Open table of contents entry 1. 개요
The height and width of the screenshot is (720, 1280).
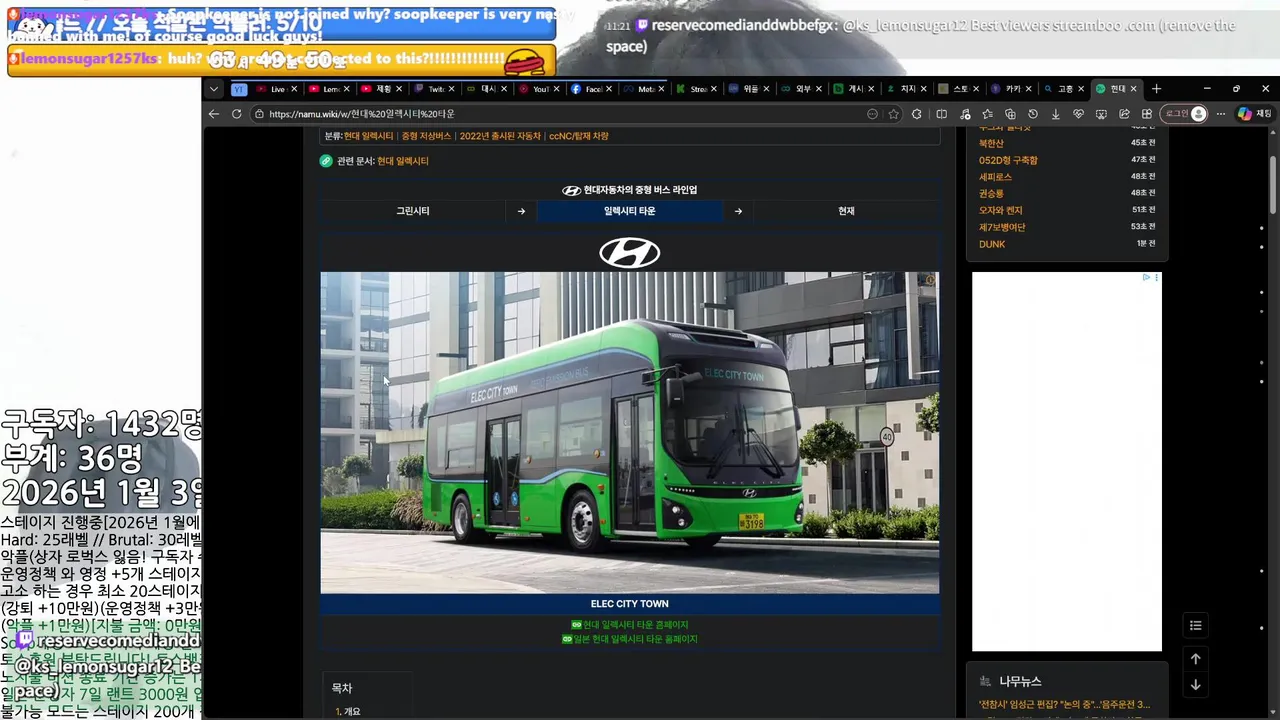[348, 712]
